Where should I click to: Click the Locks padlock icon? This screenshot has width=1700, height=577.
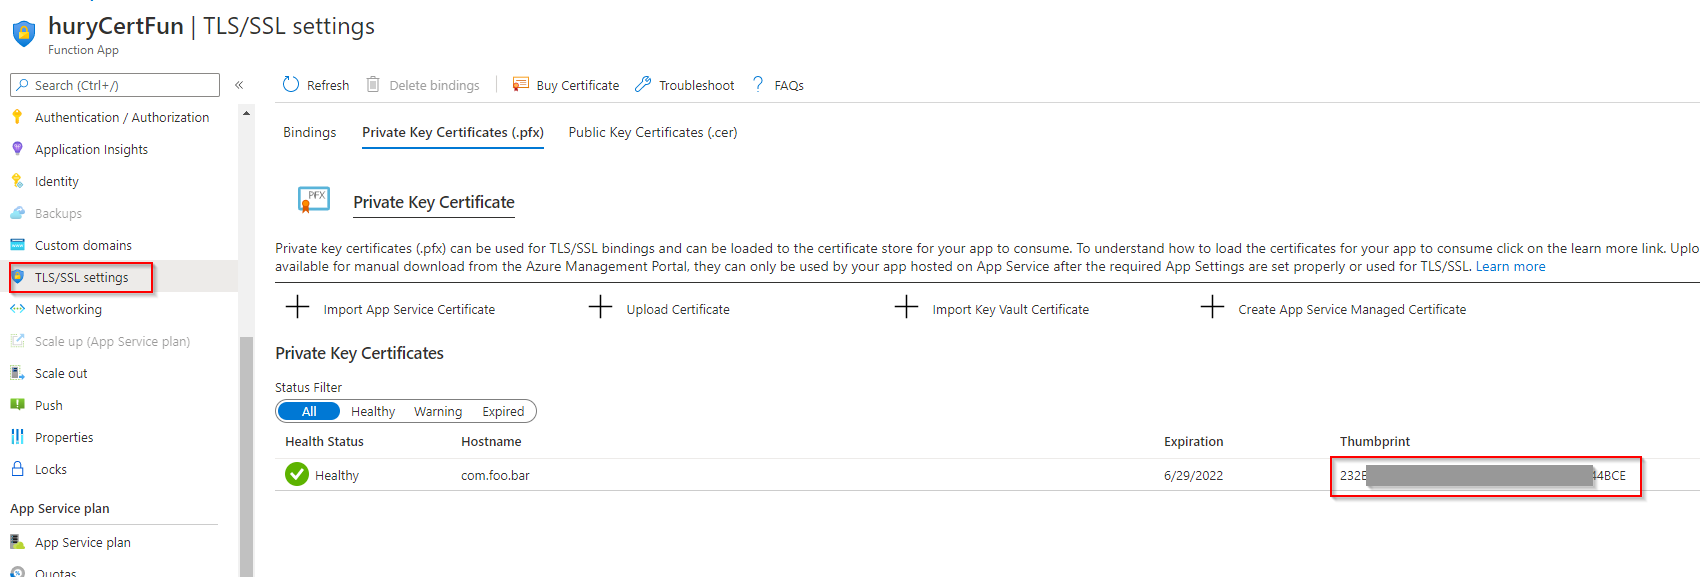click(x=17, y=468)
